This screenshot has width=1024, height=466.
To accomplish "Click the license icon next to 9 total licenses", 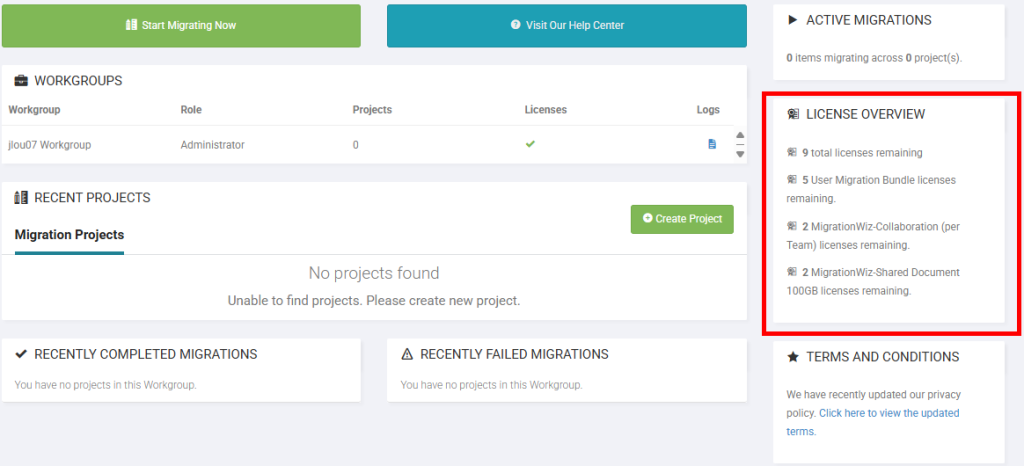I will click(x=792, y=153).
